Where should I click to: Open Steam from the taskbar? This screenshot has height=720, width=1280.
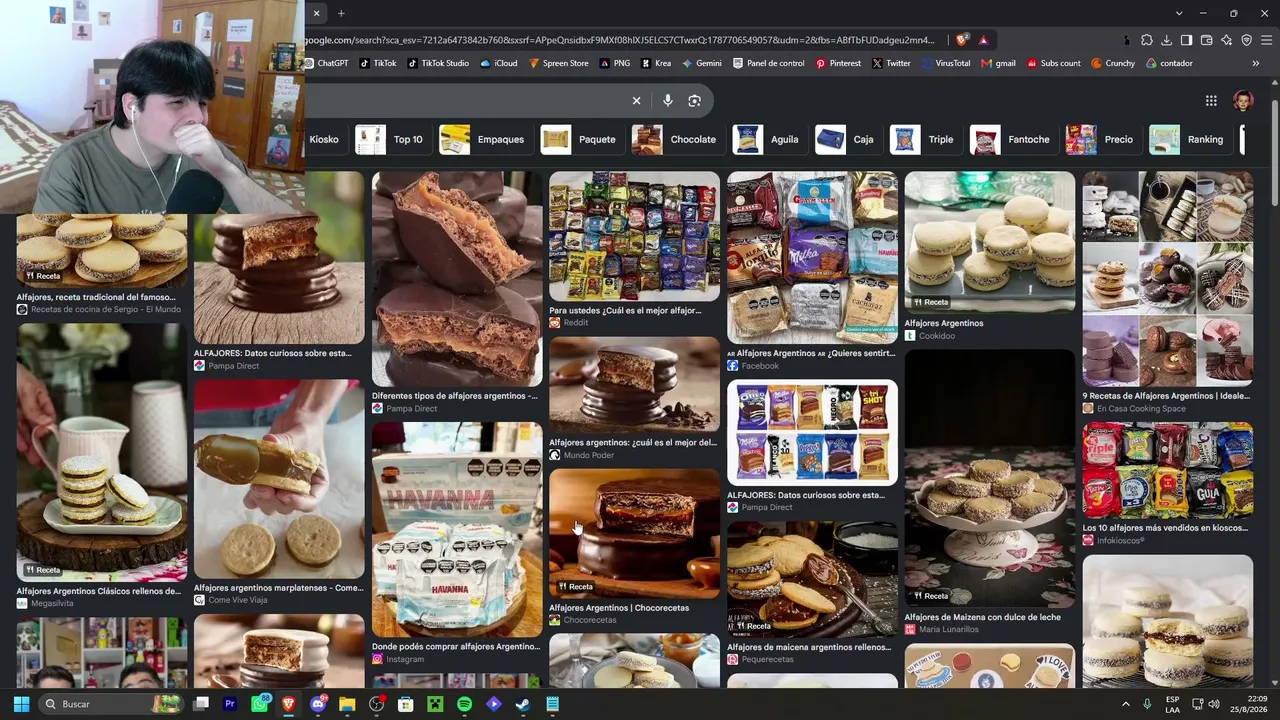[523, 704]
